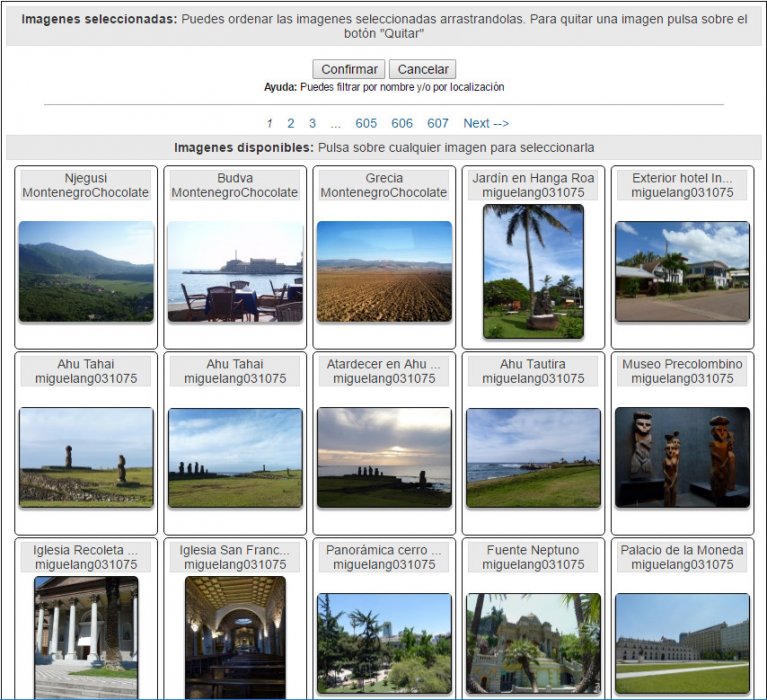Select the Grecia plowed field image
This screenshot has width=767, height=700.
pyautogui.click(x=384, y=271)
